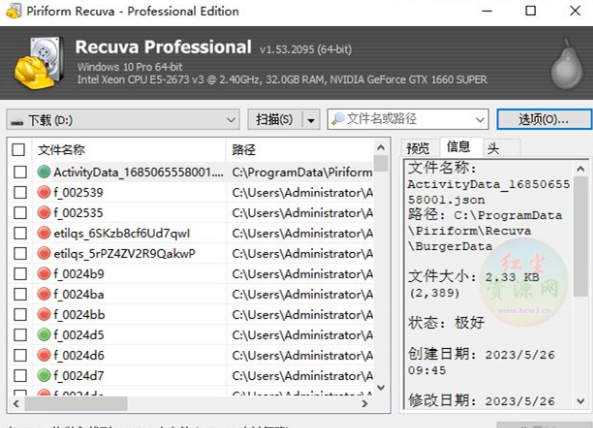
Task: Click the Piriform pear logo
Action: click(x=567, y=64)
